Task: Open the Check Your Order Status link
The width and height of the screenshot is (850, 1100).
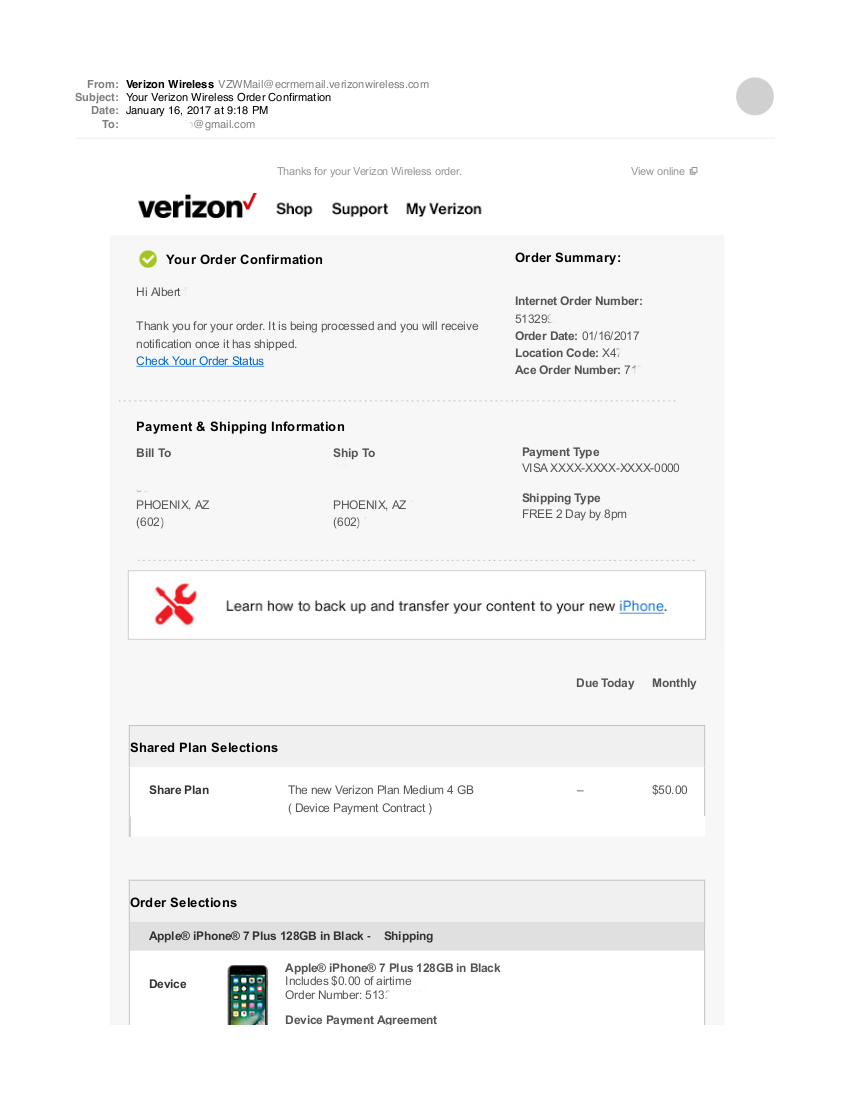Action: [x=200, y=361]
